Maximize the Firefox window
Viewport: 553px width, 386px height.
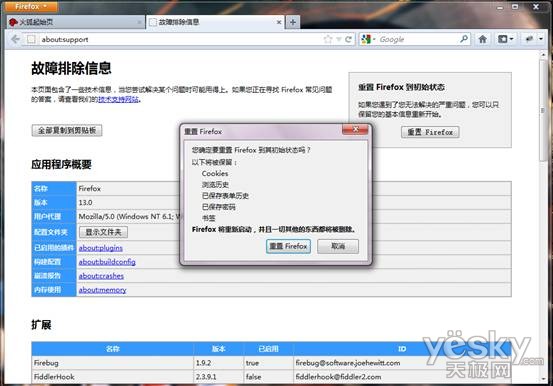(x=515, y=7)
